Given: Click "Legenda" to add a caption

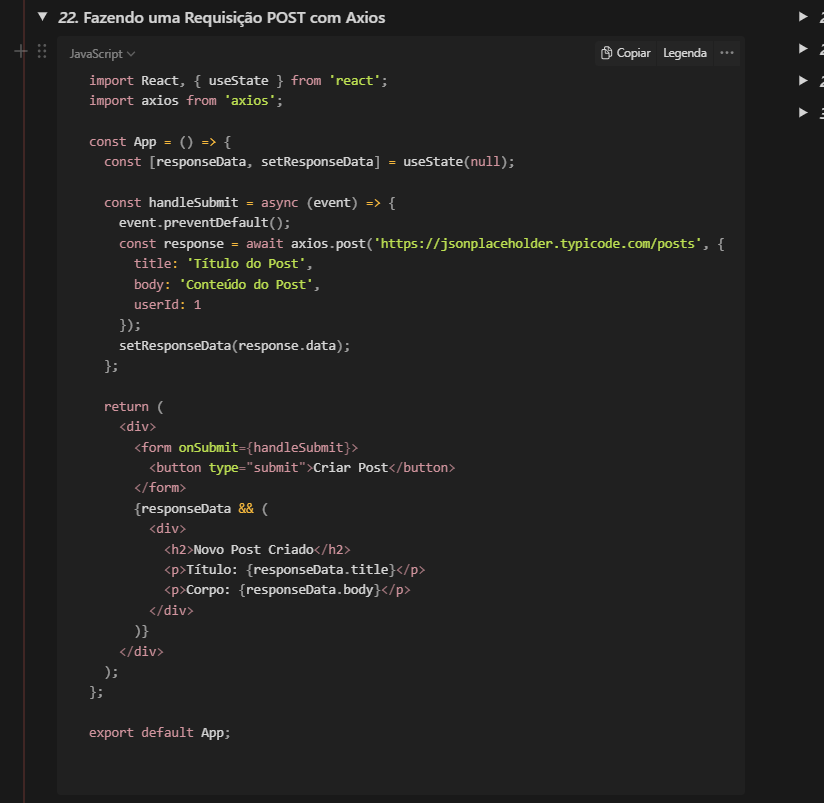Looking at the screenshot, I should click(684, 52).
